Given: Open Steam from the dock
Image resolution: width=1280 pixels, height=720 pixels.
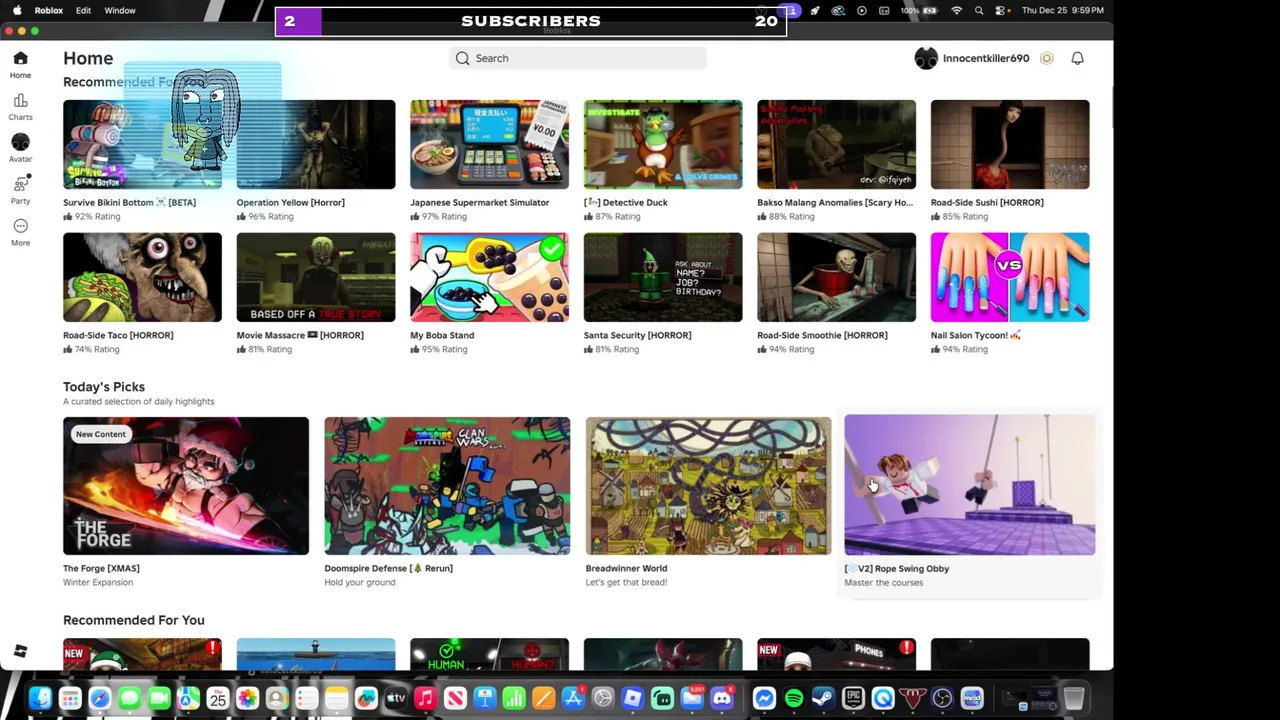Looking at the screenshot, I should [x=823, y=698].
